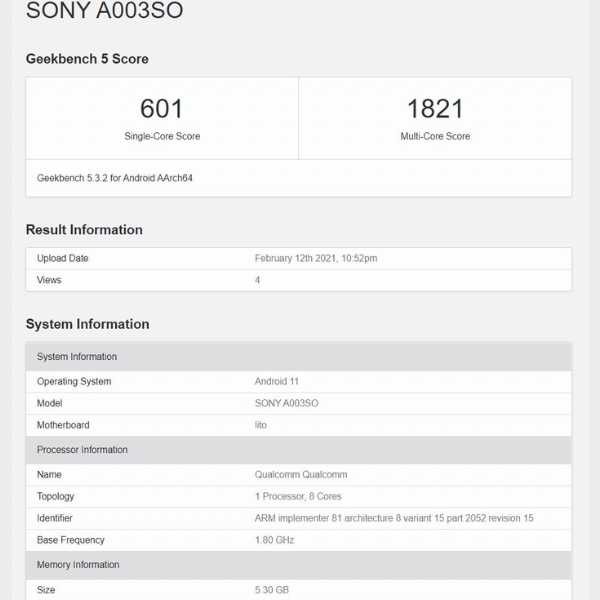Image resolution: width=600 pixels, height=600 pixels.
Task: Click the SONY A003SO page title
Action: pyautogui.click(x=104, y=9)
